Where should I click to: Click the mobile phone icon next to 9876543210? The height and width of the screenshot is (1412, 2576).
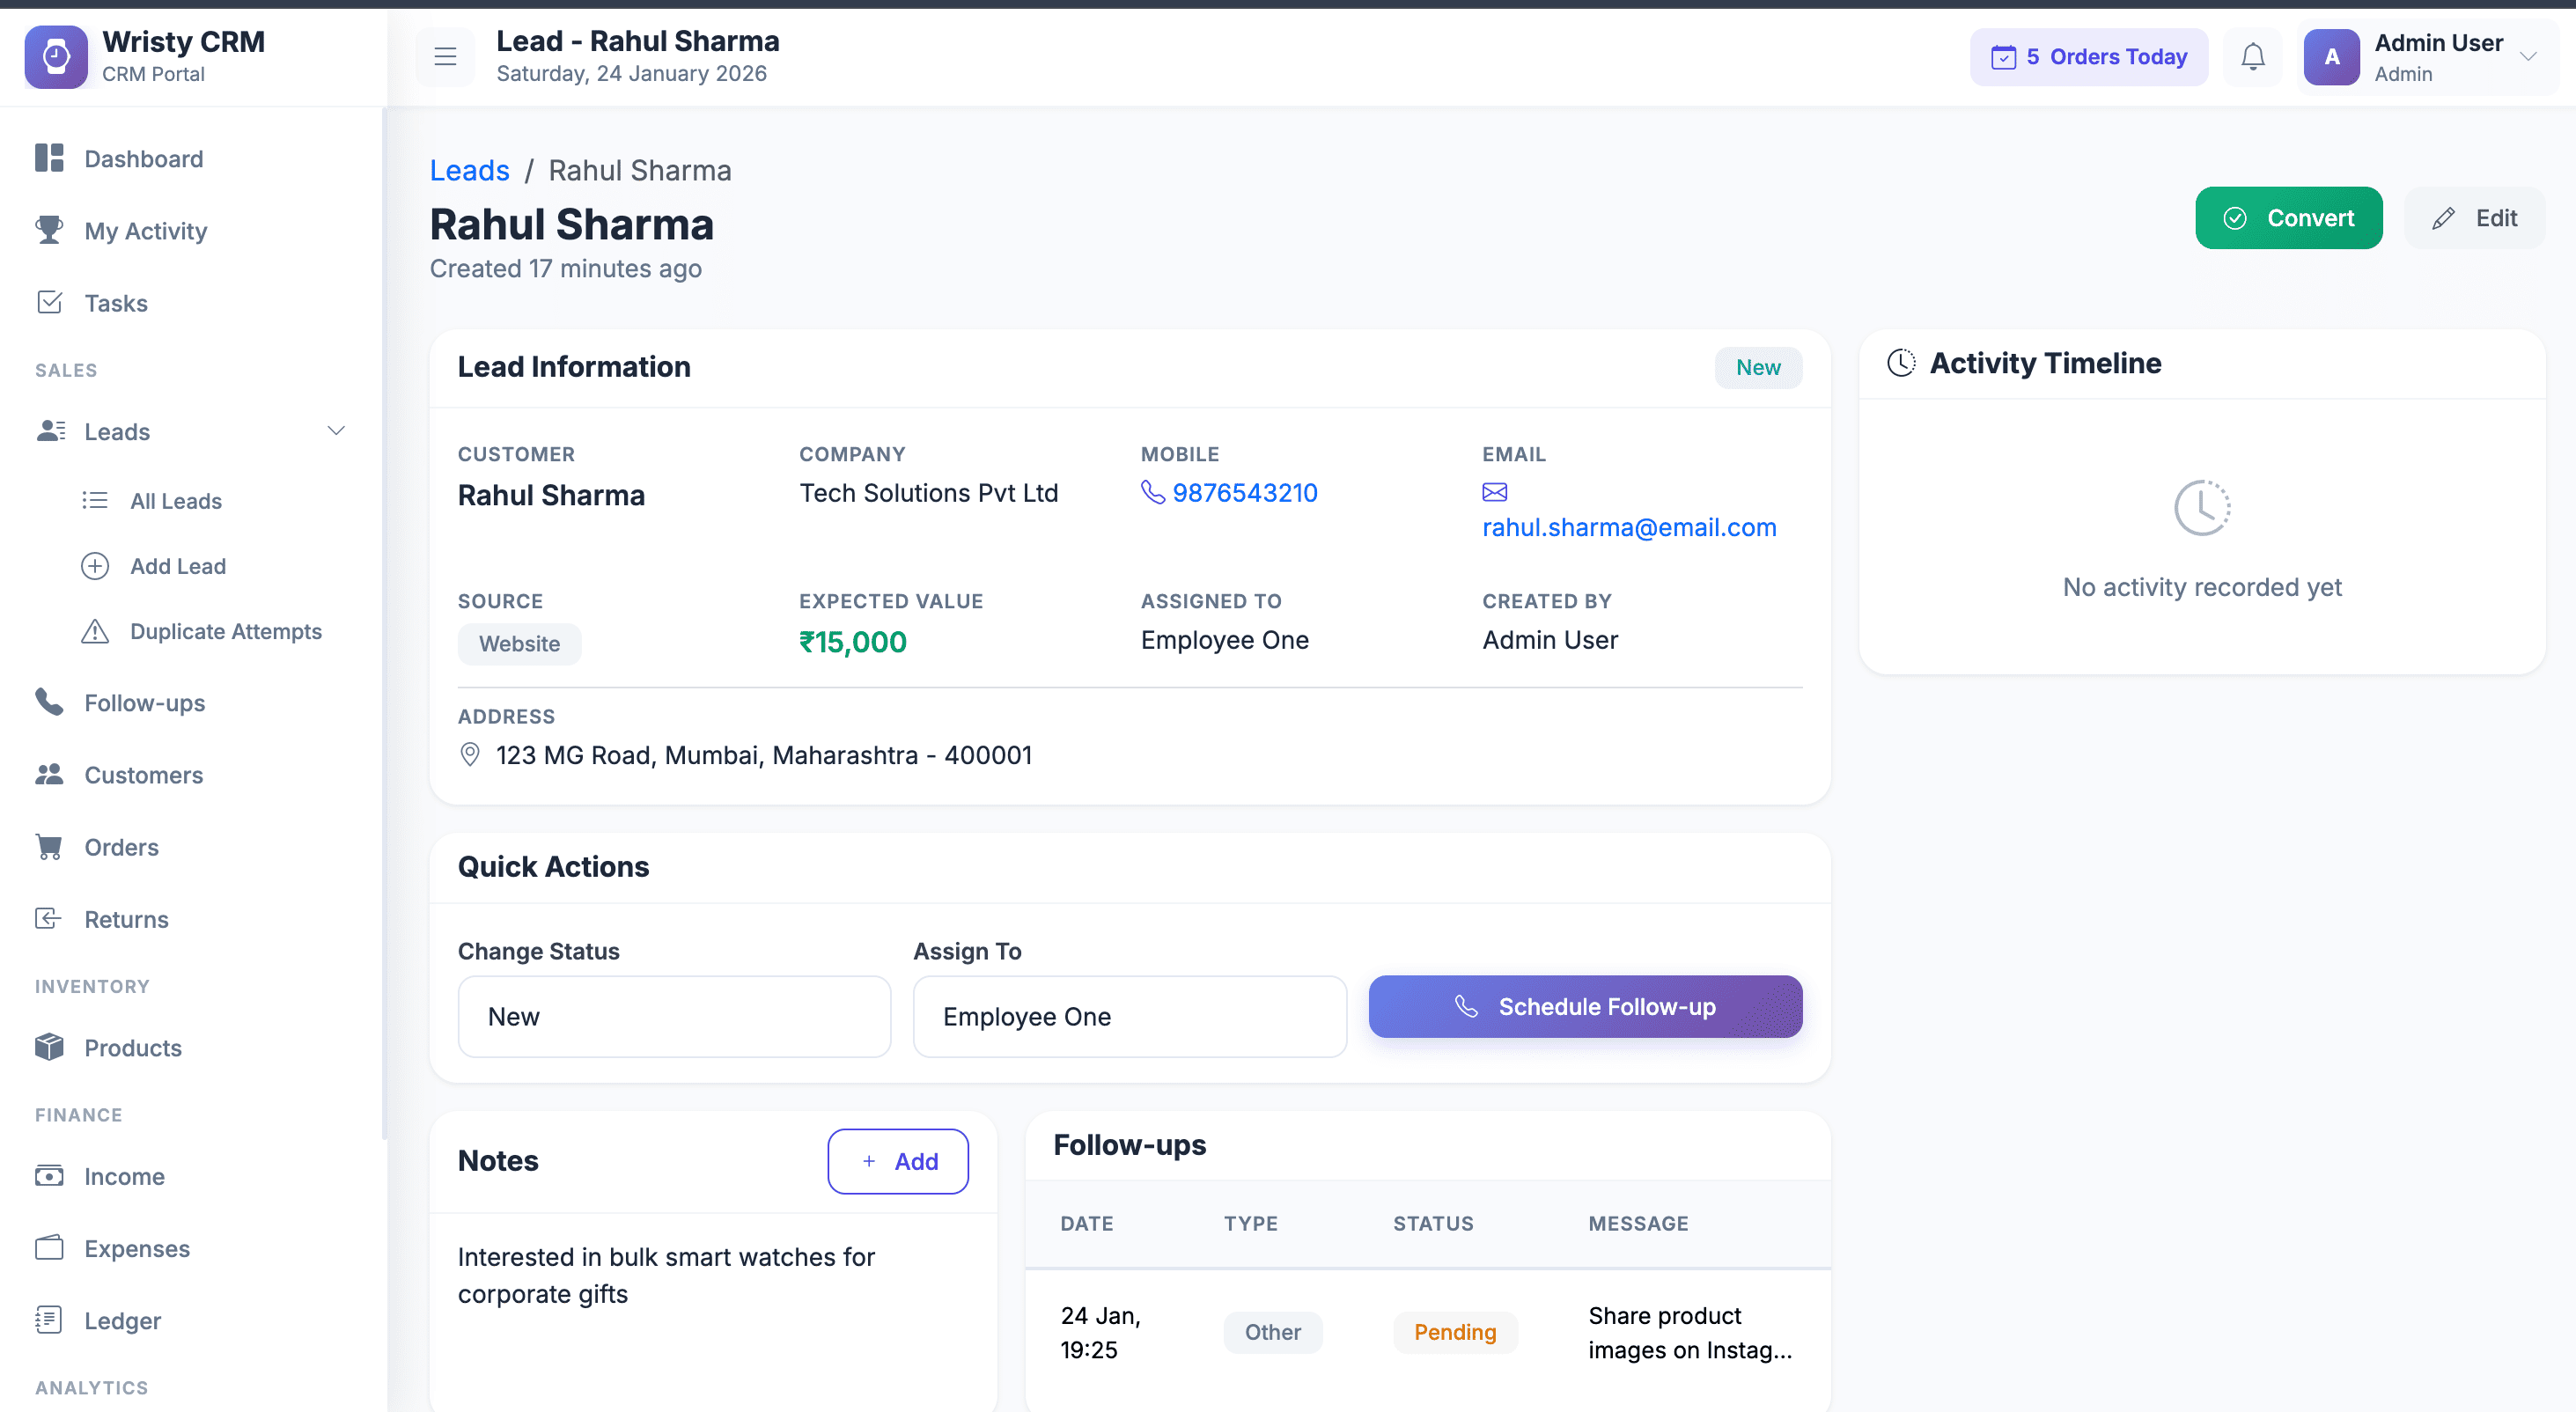(x=1153, y=492)
